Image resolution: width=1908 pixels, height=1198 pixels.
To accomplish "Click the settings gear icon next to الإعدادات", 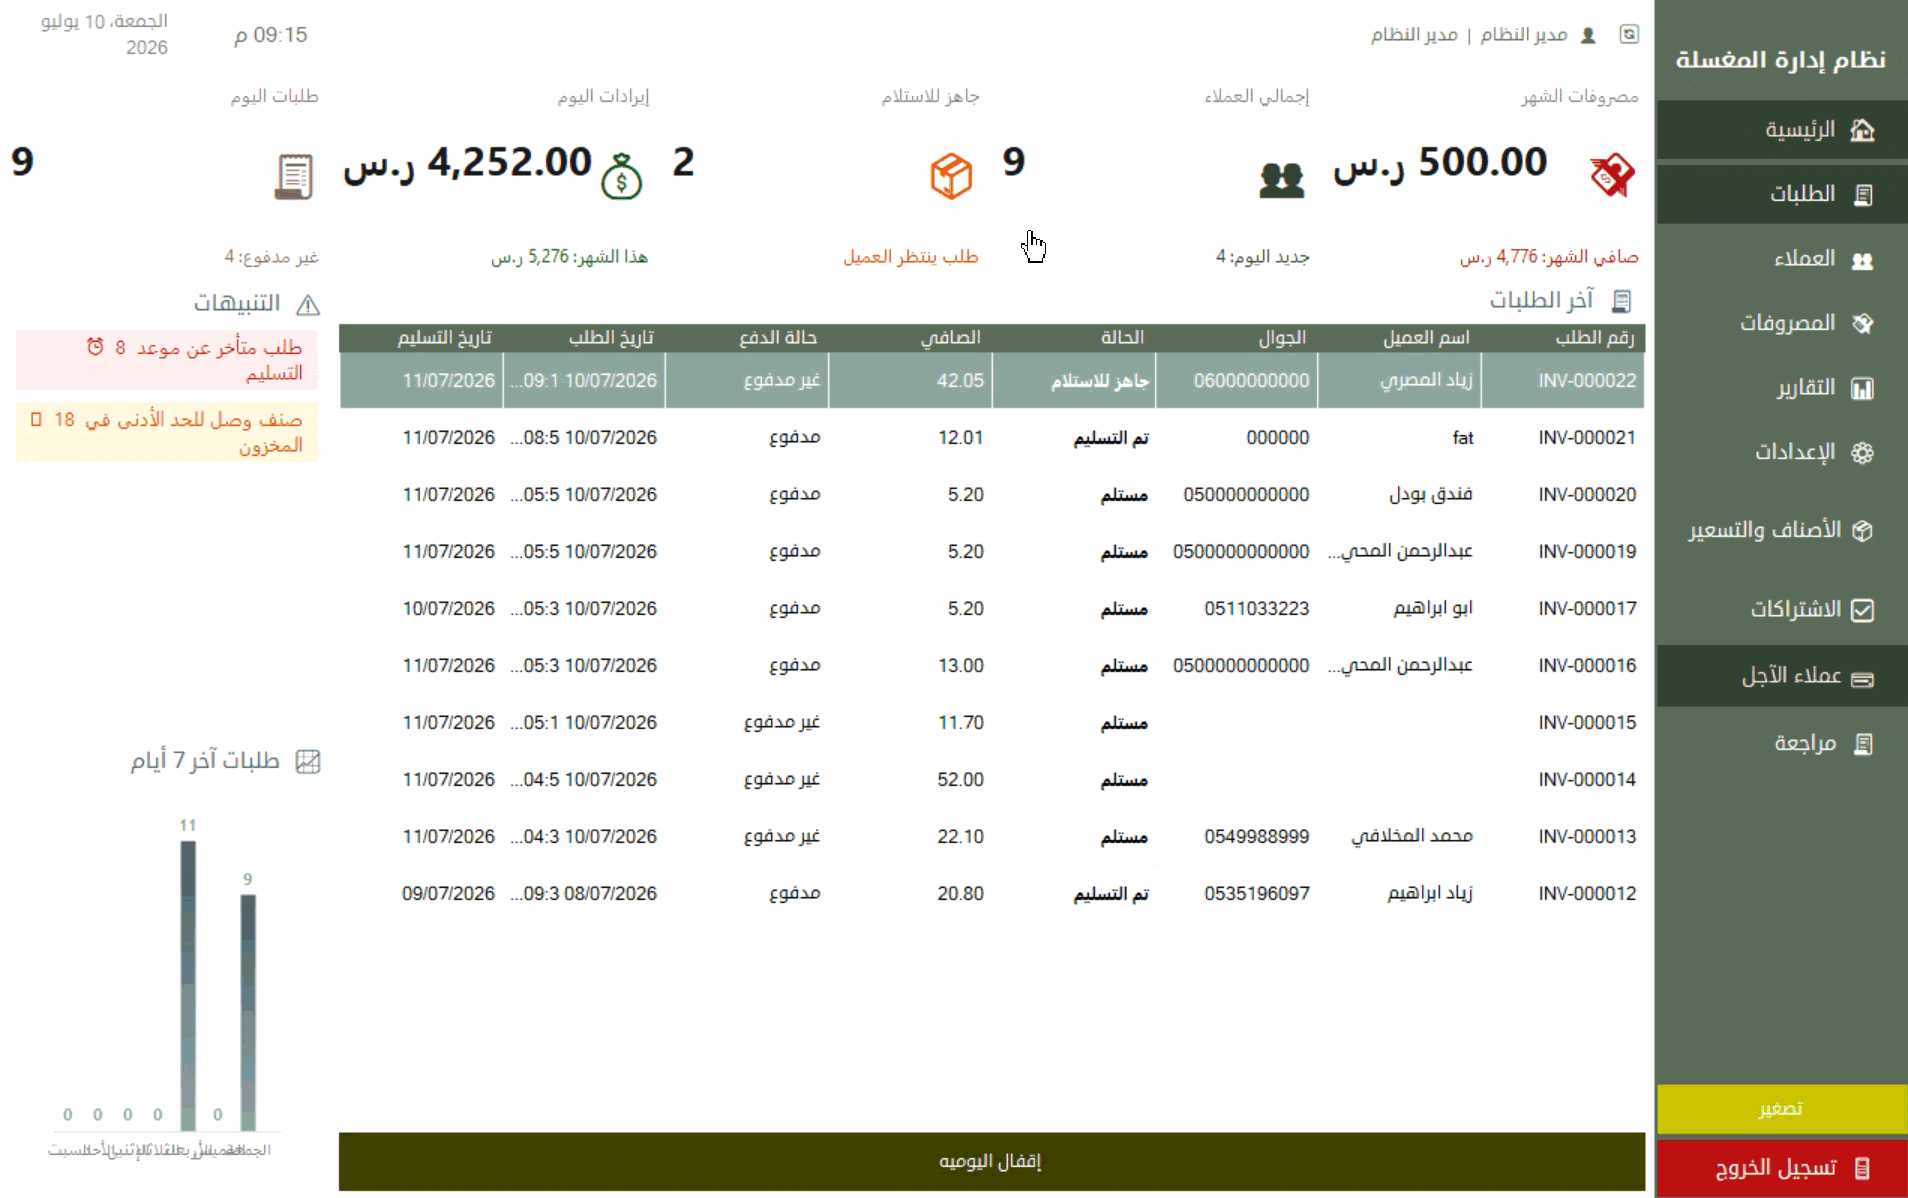I will (x=1862, y=453).
